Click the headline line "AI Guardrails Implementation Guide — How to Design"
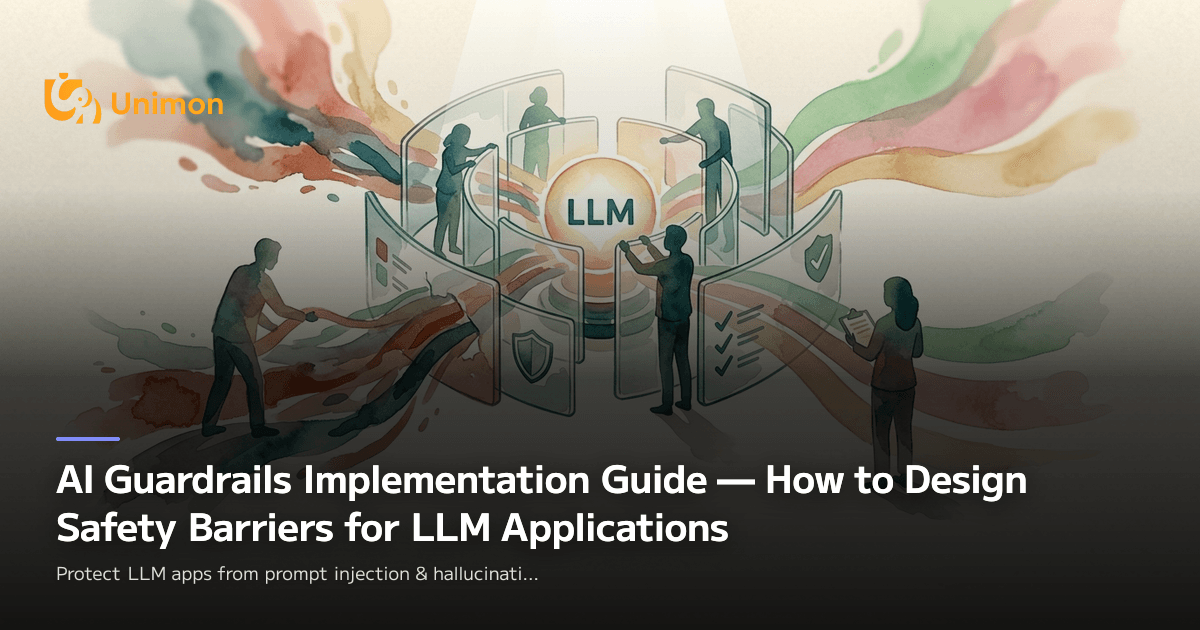The image size is (1200, 630). 541,481
